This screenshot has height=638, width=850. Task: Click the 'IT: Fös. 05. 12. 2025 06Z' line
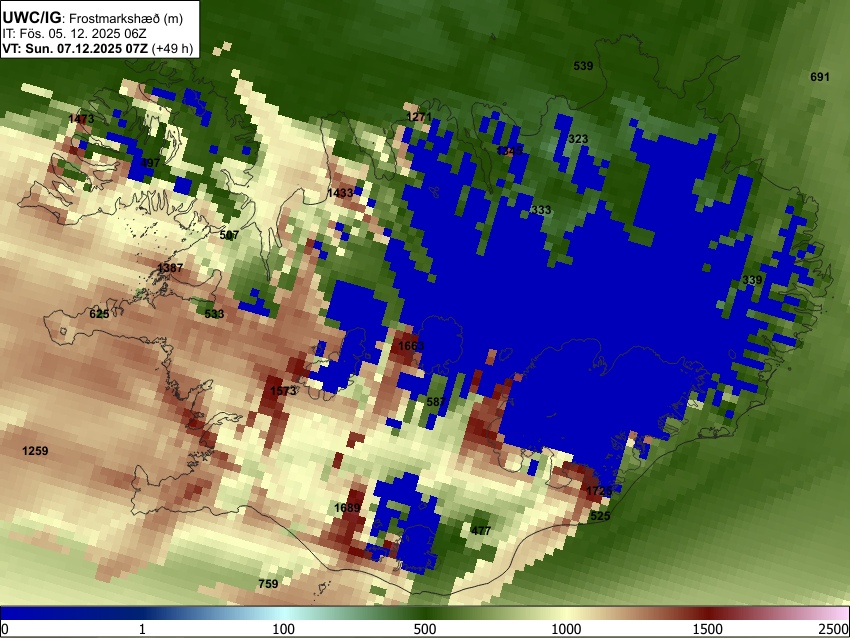click(x=74, y=34)
